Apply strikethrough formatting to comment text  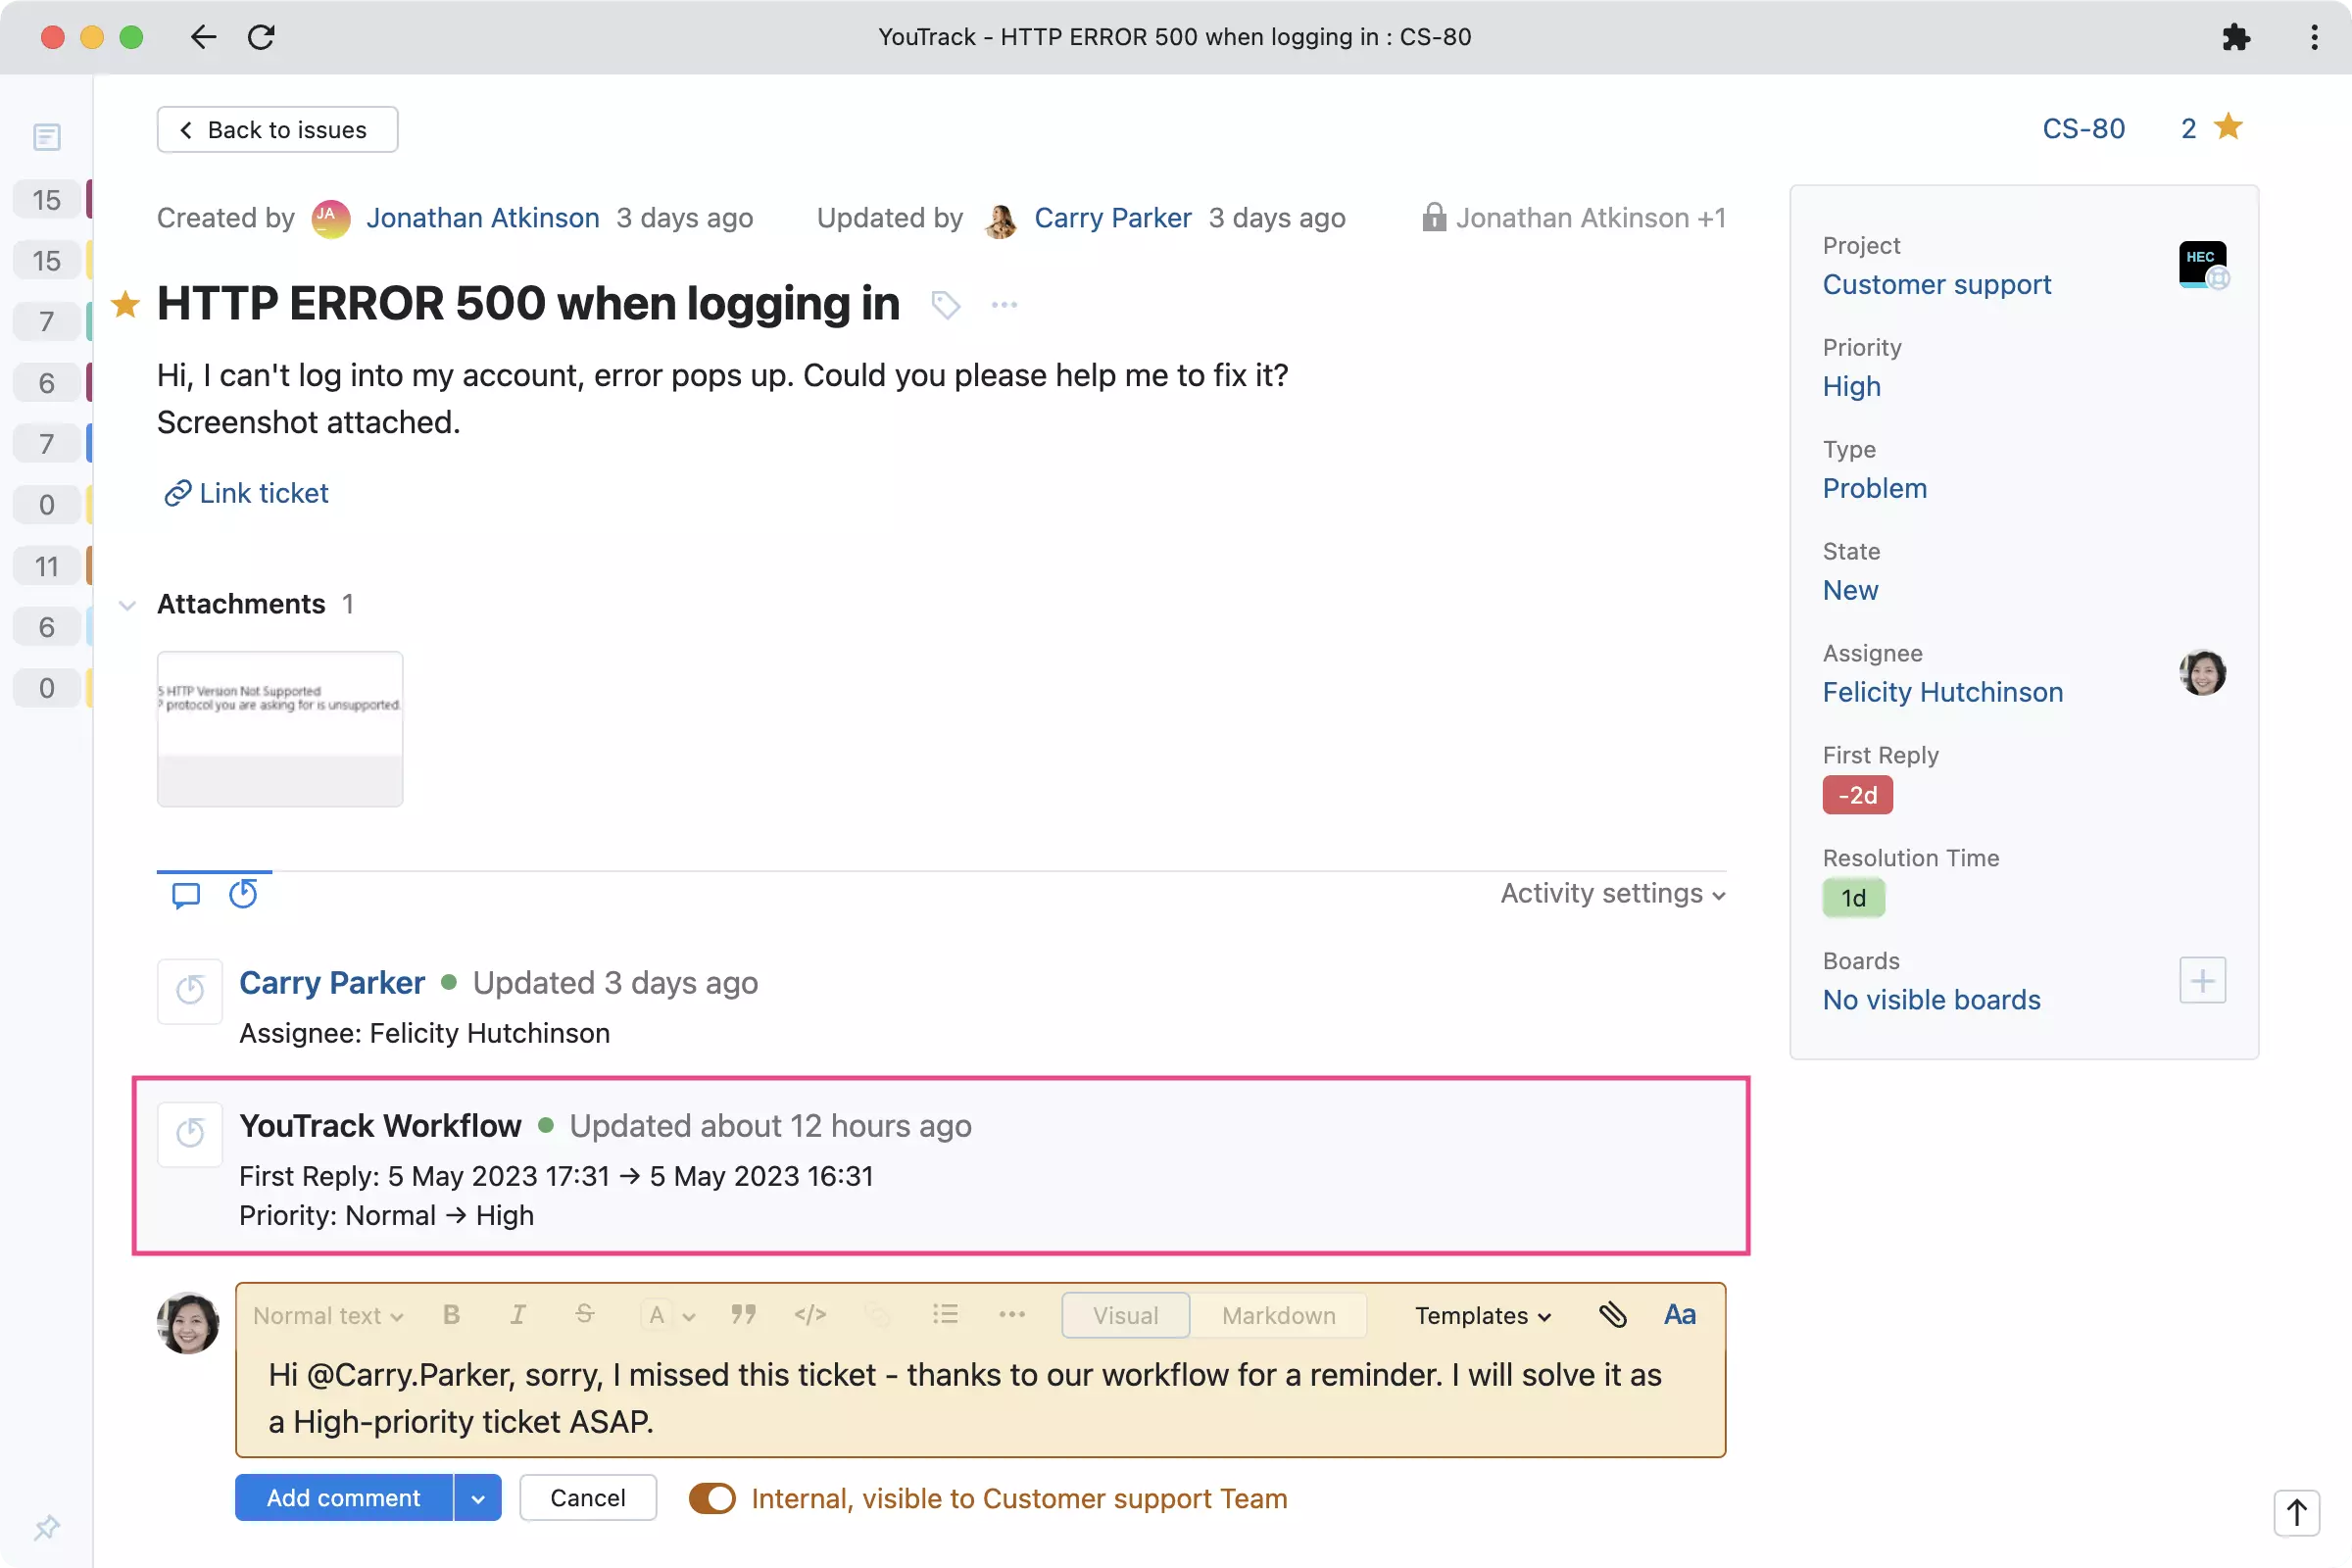click(x=585, y=1314)
